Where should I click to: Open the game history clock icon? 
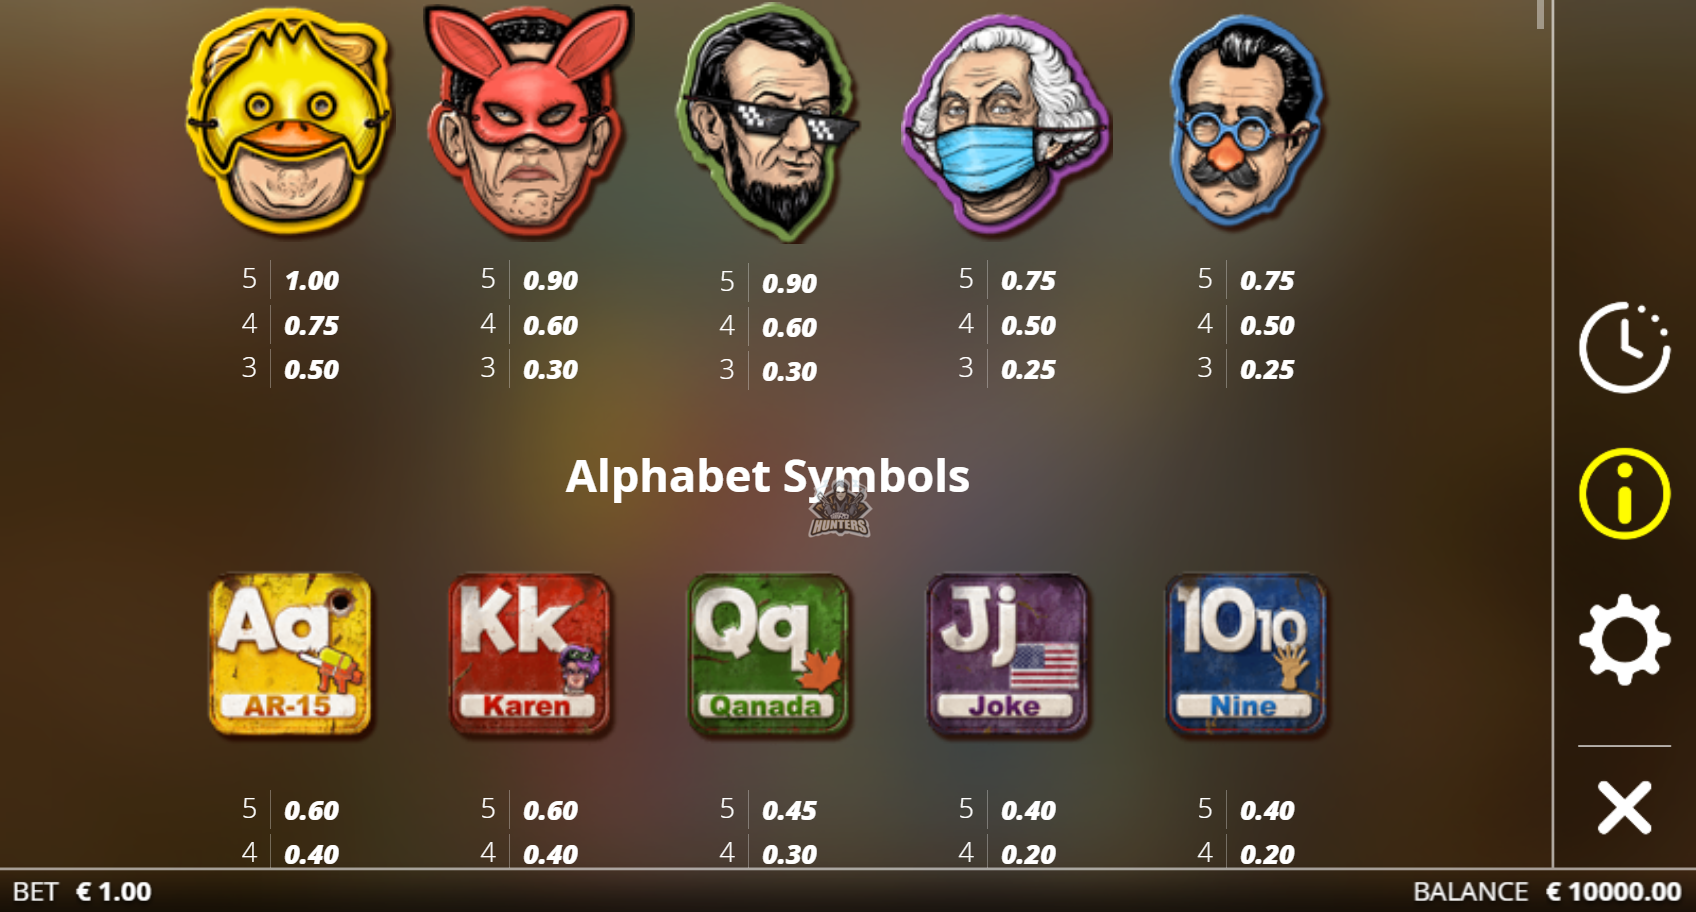tap(1624, 346)
